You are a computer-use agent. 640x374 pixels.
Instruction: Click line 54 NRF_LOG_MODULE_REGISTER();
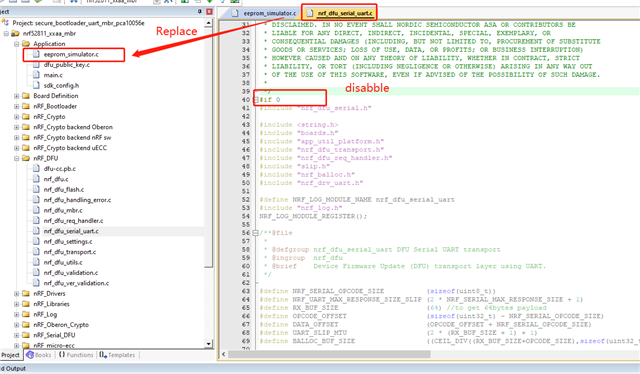coord(313,216)
